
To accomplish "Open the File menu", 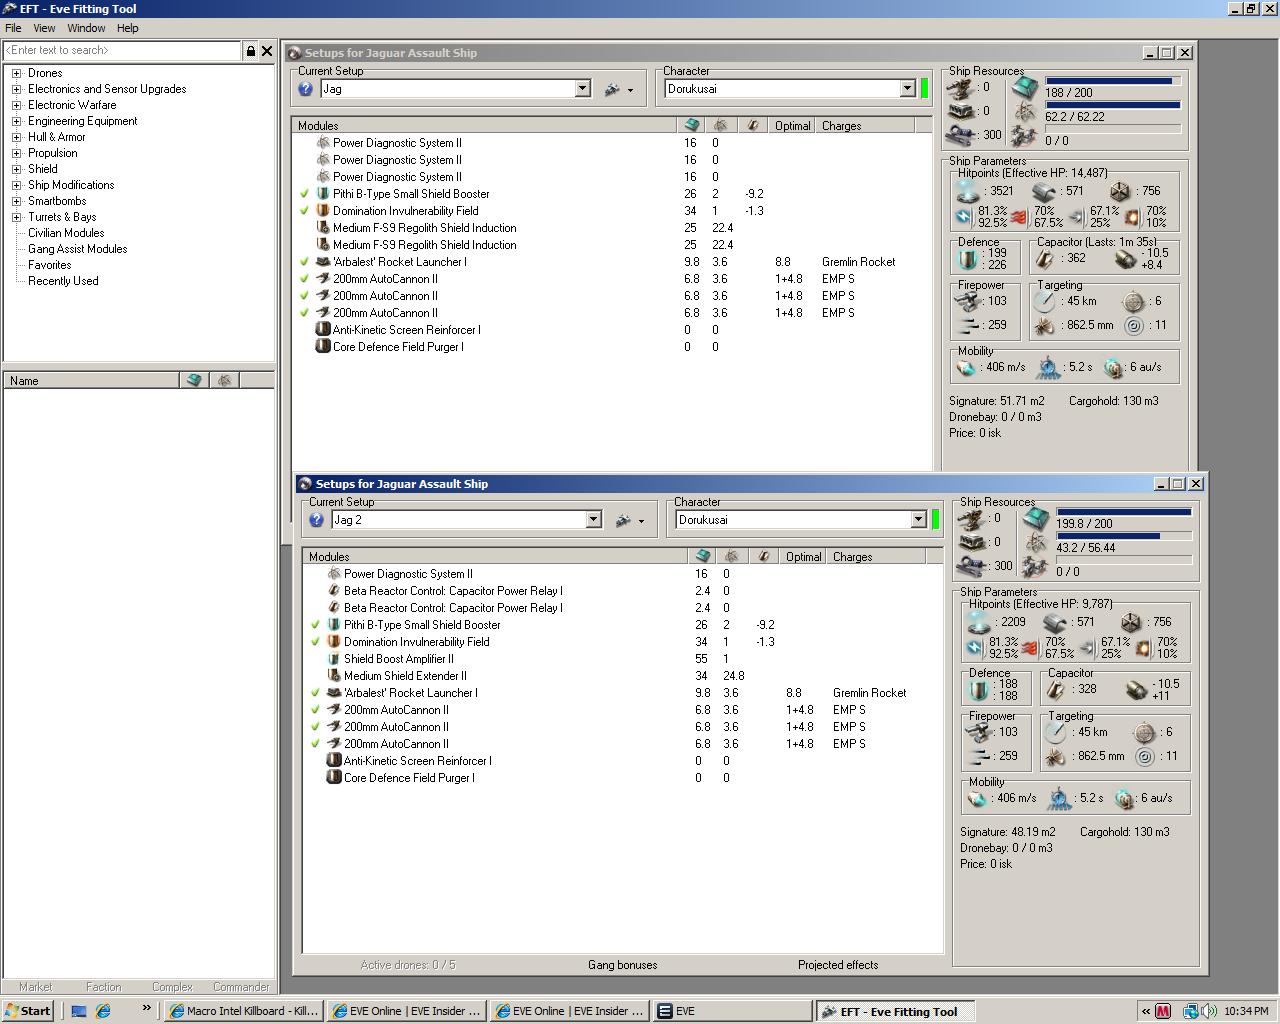I will (x=13, y=28).
